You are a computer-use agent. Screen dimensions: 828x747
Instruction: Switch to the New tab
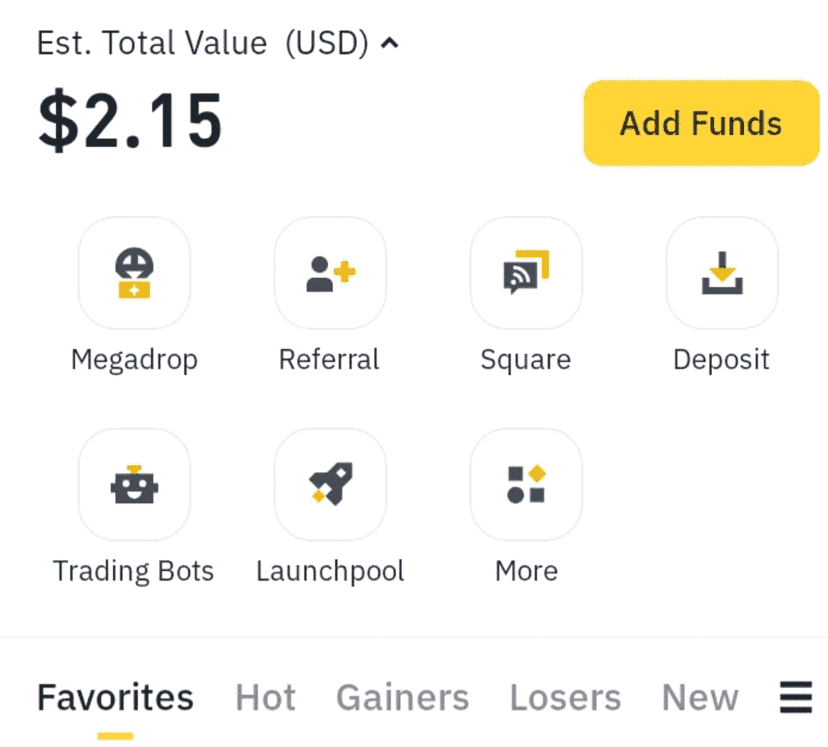700,697
